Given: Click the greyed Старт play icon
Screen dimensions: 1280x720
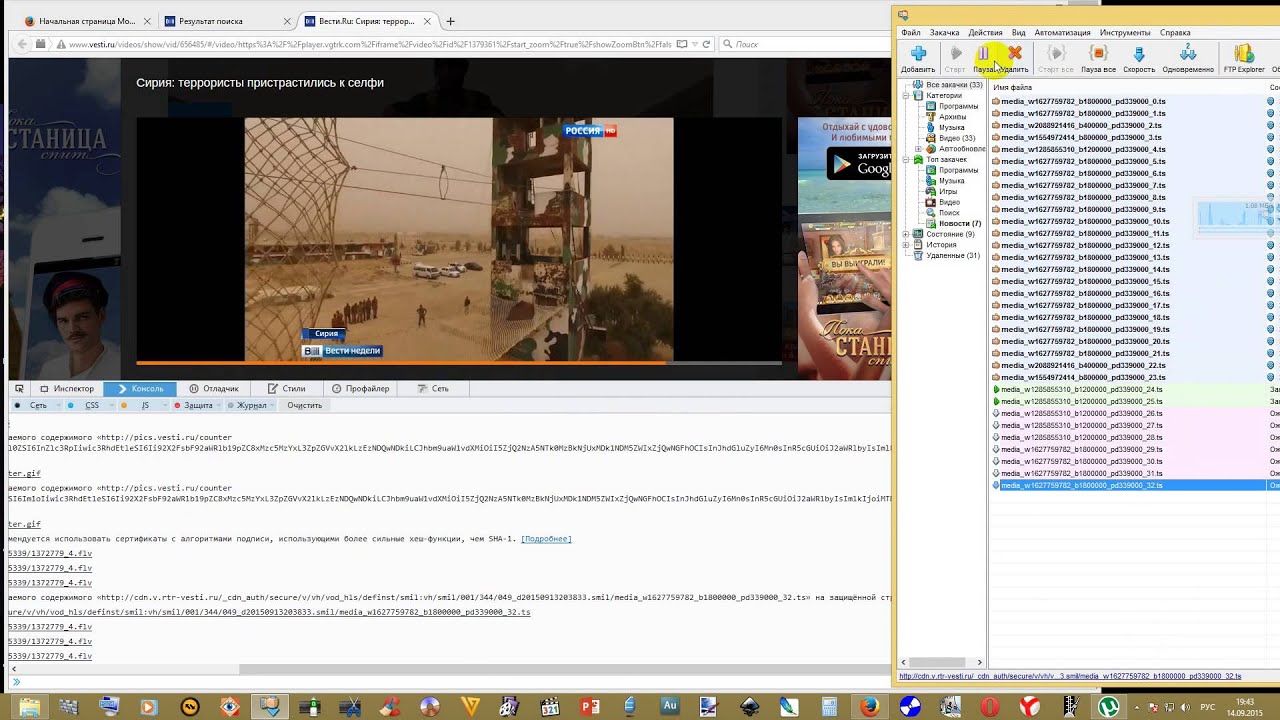Looking at the screenshot, I should 956,53.
